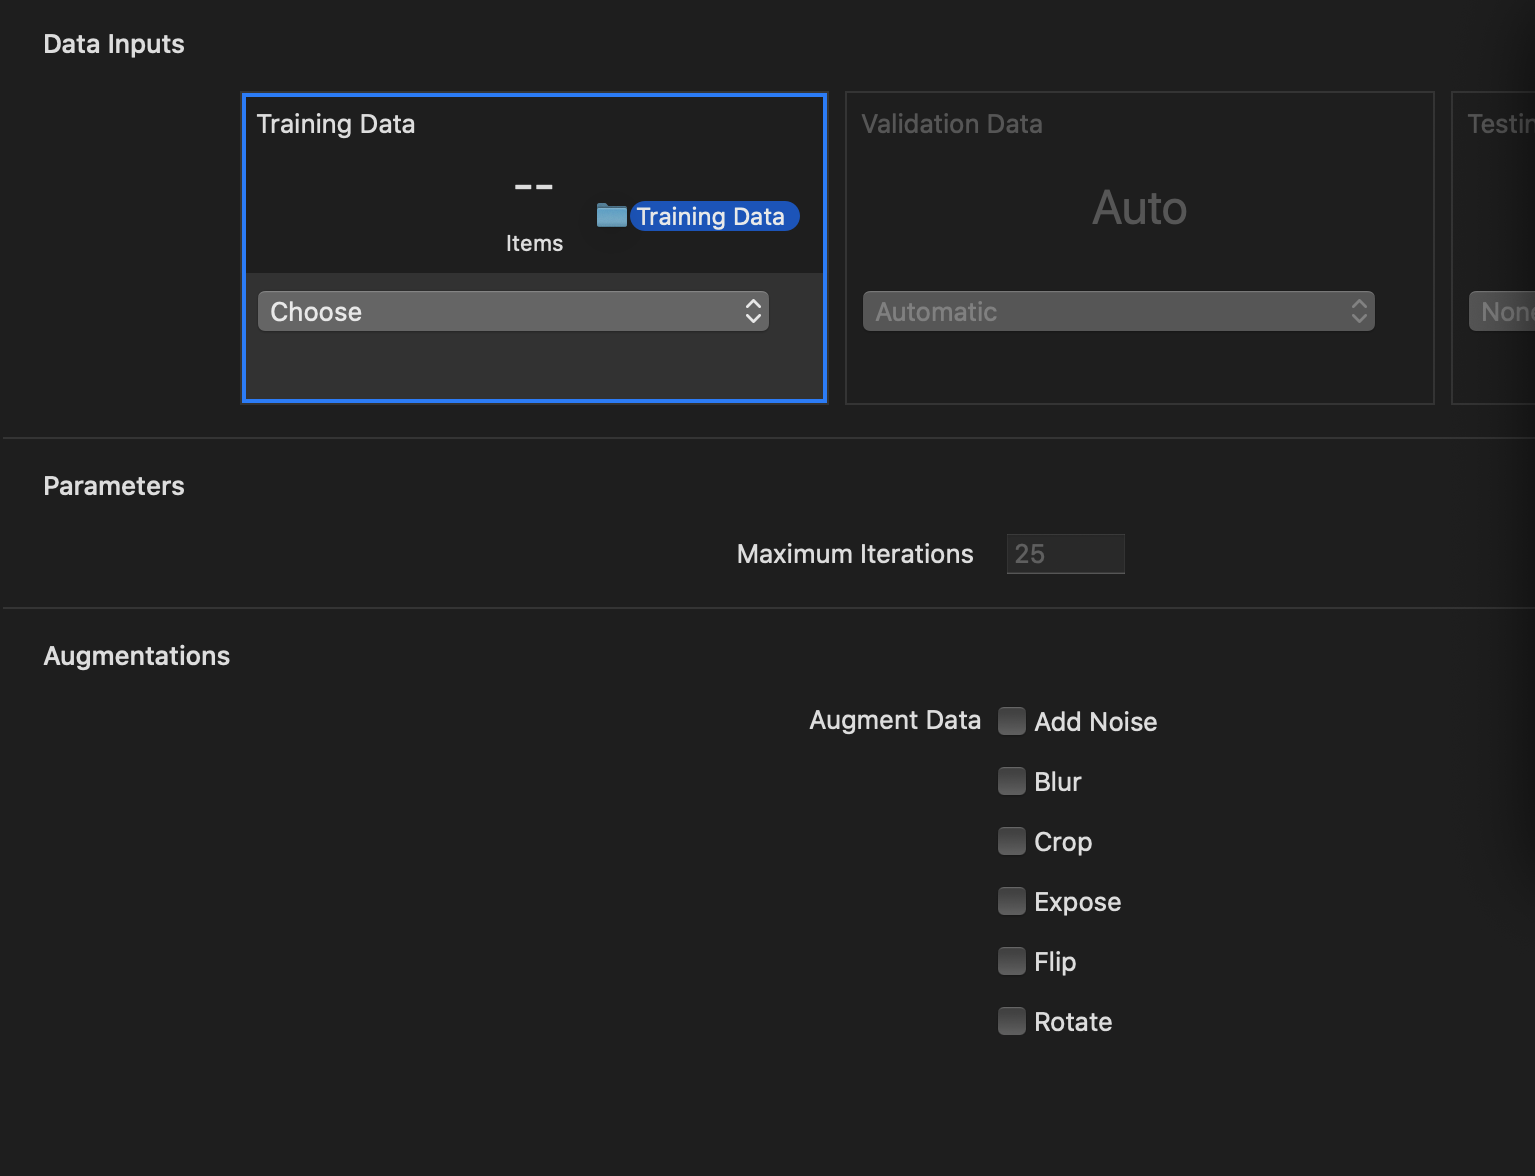
Task: Click the blue Training Data label pill
Action: [714, 216]
